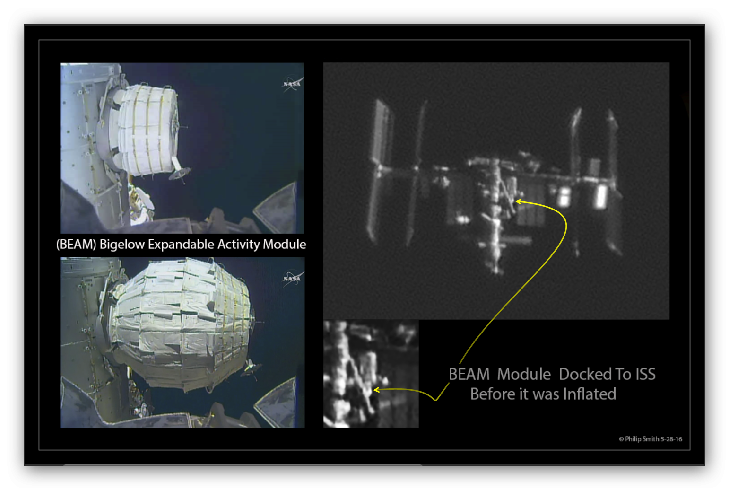Click the caption "(BEAM) Bigelow Expandable Activity Module"
The width and height of the screenshot is (730, 491).
coord(182,244)
